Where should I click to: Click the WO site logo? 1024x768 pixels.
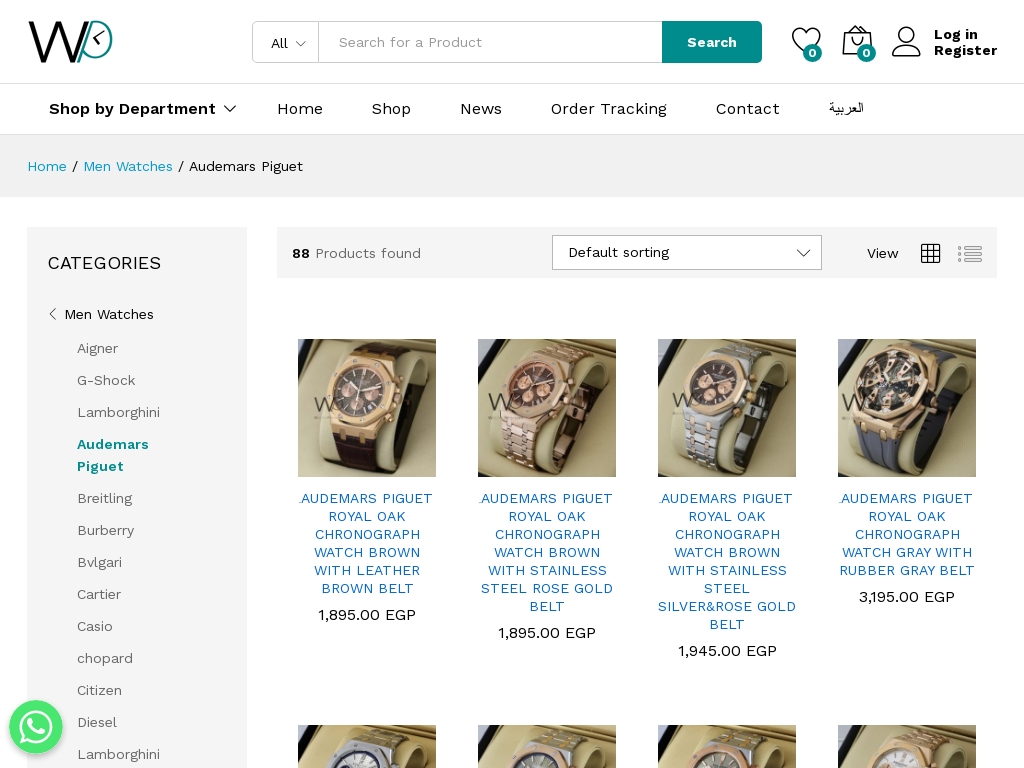(x=70, y=41)
